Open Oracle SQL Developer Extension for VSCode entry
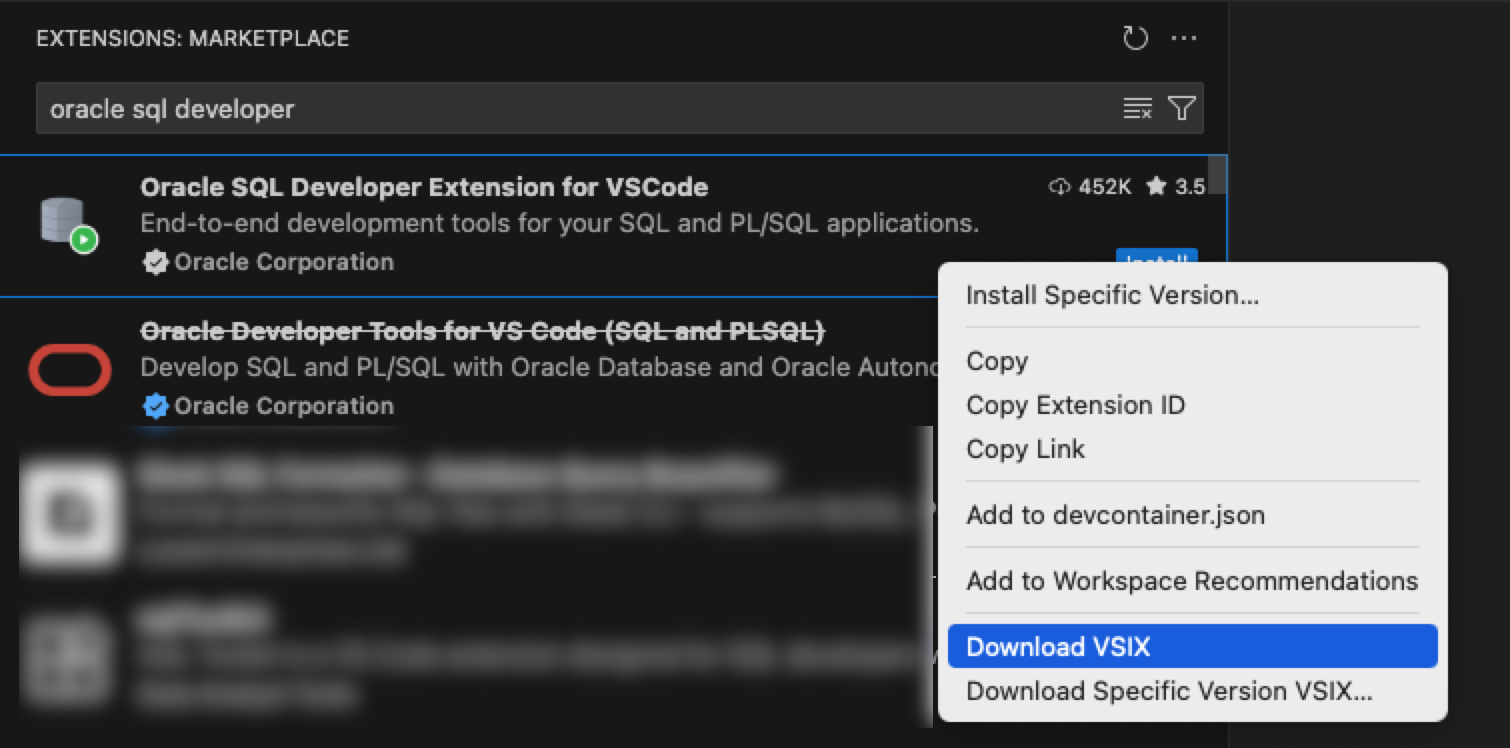Image resolution: width=1510 pixels, height=748 pixels. pos(612,226)
